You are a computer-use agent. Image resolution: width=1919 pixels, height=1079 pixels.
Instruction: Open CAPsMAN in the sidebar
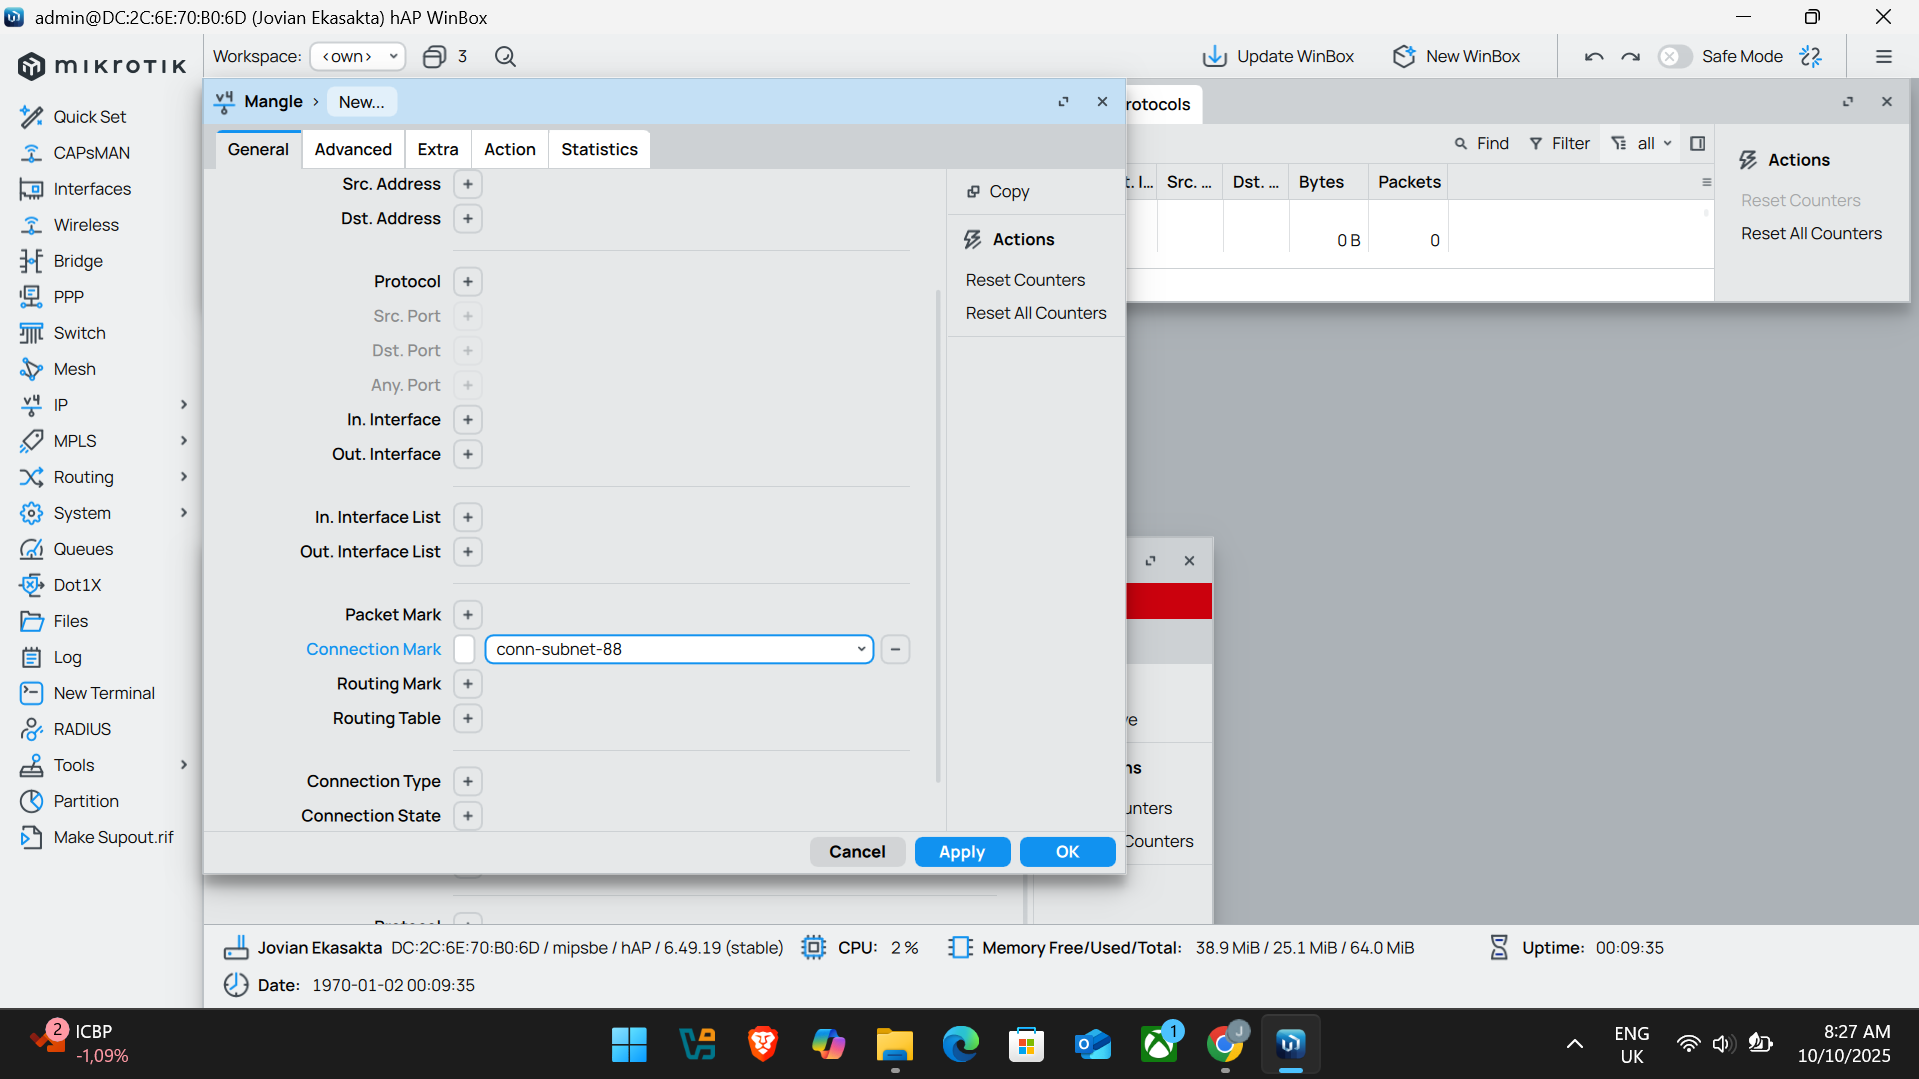click(91, 153)
